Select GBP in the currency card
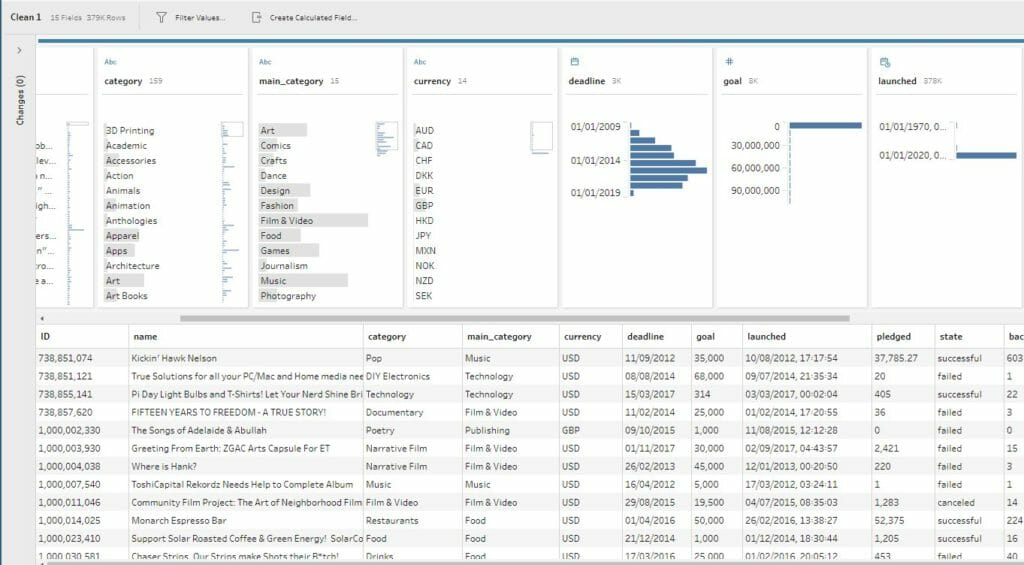The height and width of the screenshot is (565, 1024). tap(424, 206)
